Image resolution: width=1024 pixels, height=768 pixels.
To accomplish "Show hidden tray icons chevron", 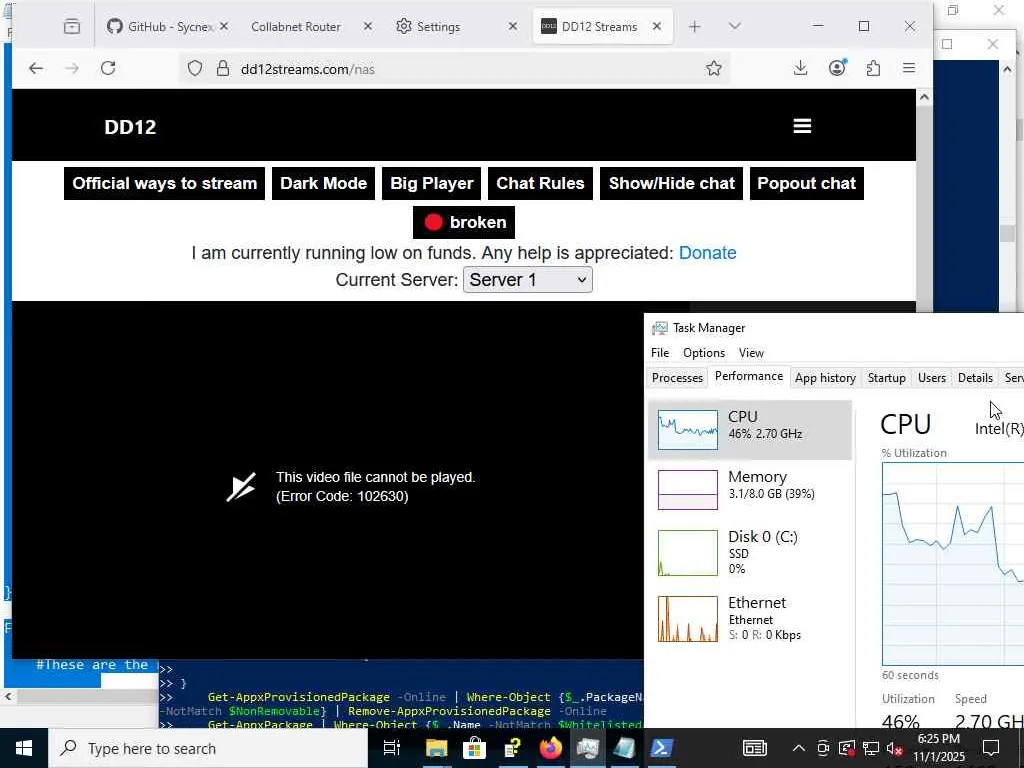I will [799, 748].
